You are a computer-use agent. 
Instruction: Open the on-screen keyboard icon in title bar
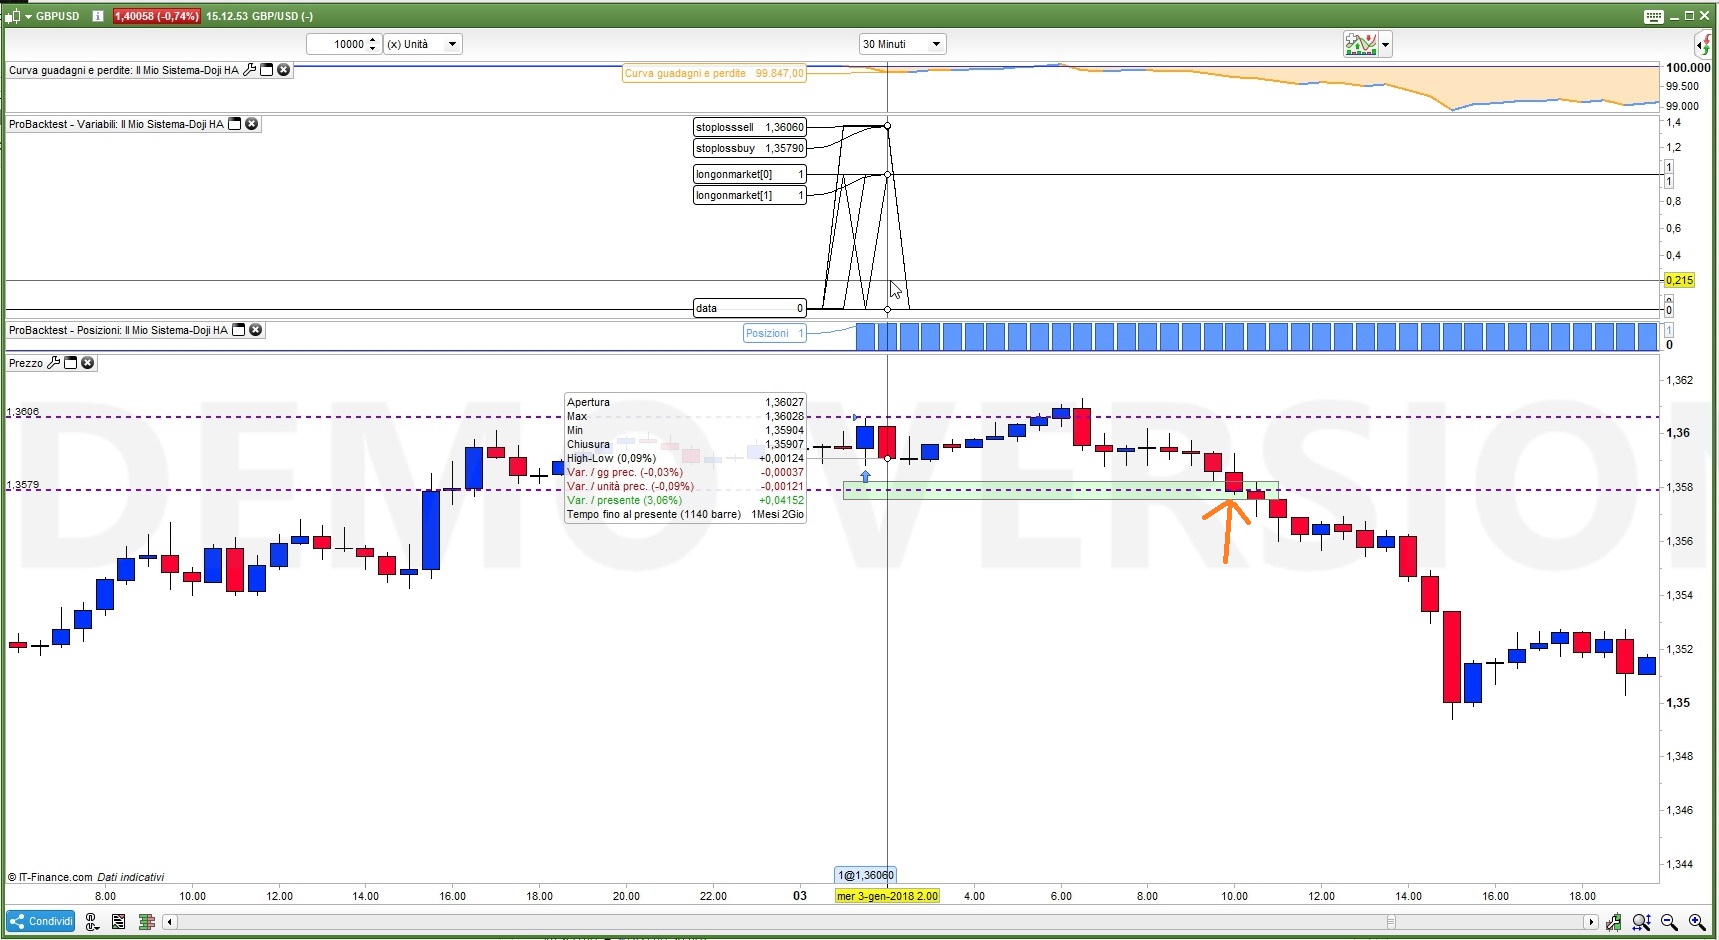pos(1654,16)
